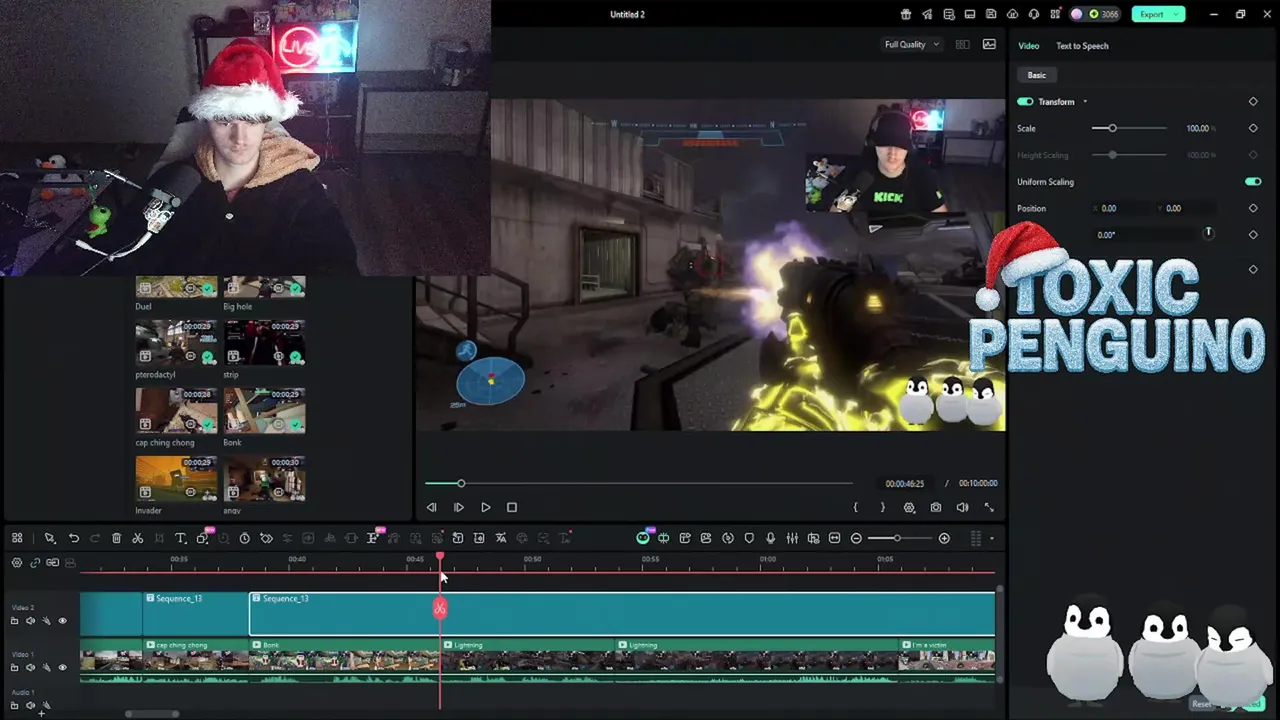The width and height of the screenshot is (1280, 720).
Task: Add keyframe for Transform diamond
Action: point(1253,102)
